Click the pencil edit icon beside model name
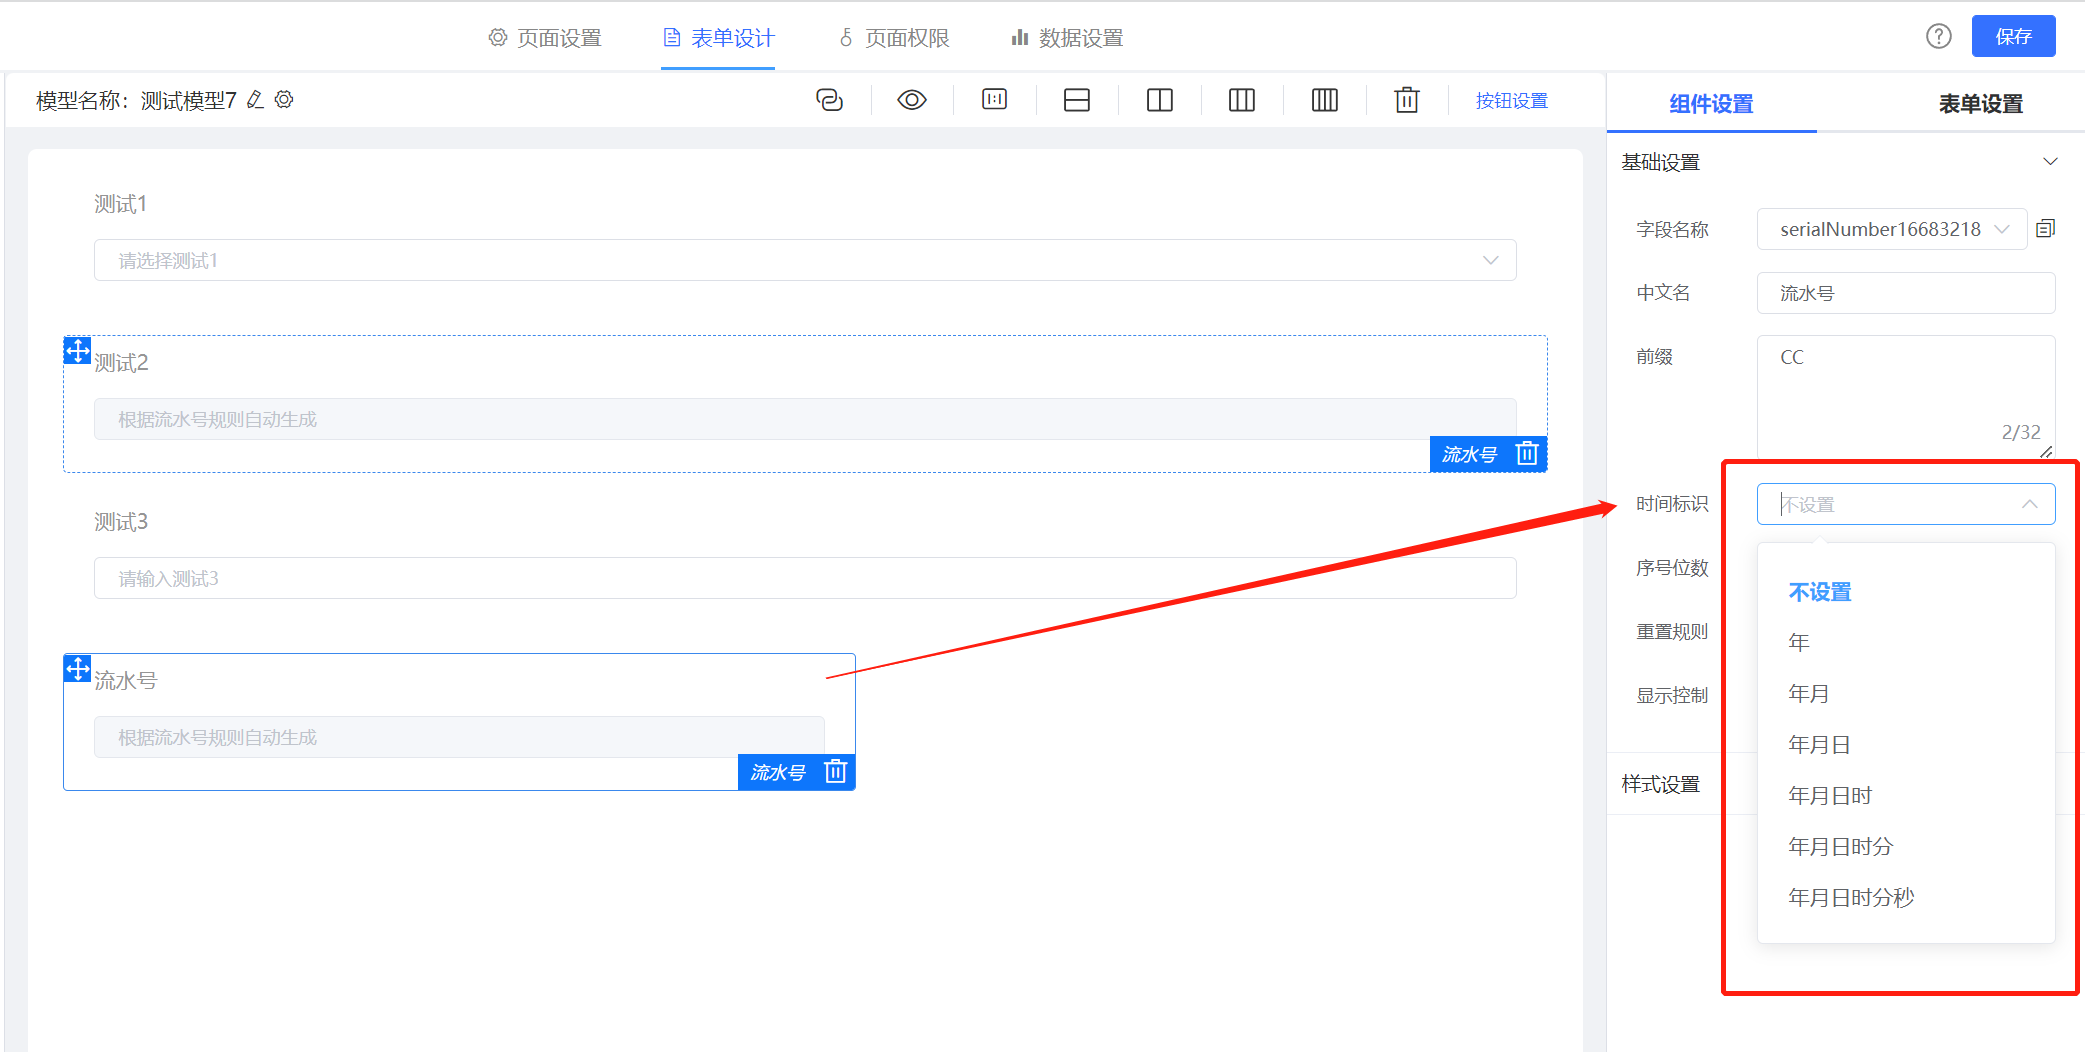The image size is (2085, 1052). click(x=255, y=99)
